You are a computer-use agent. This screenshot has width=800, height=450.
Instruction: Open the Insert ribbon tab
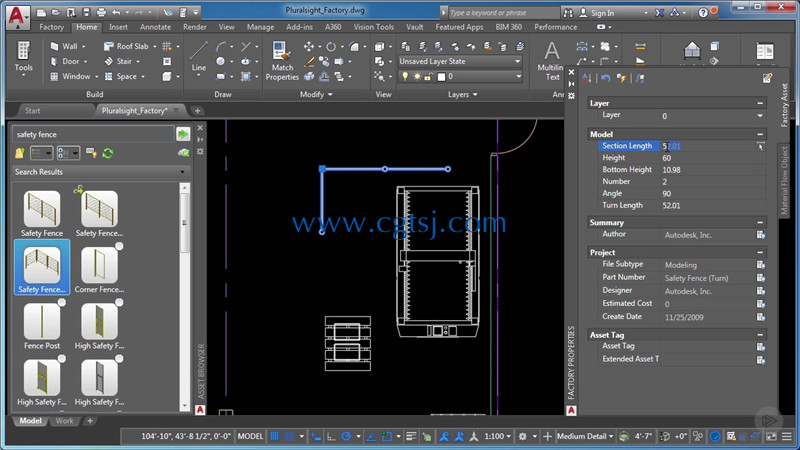point(118,27)
